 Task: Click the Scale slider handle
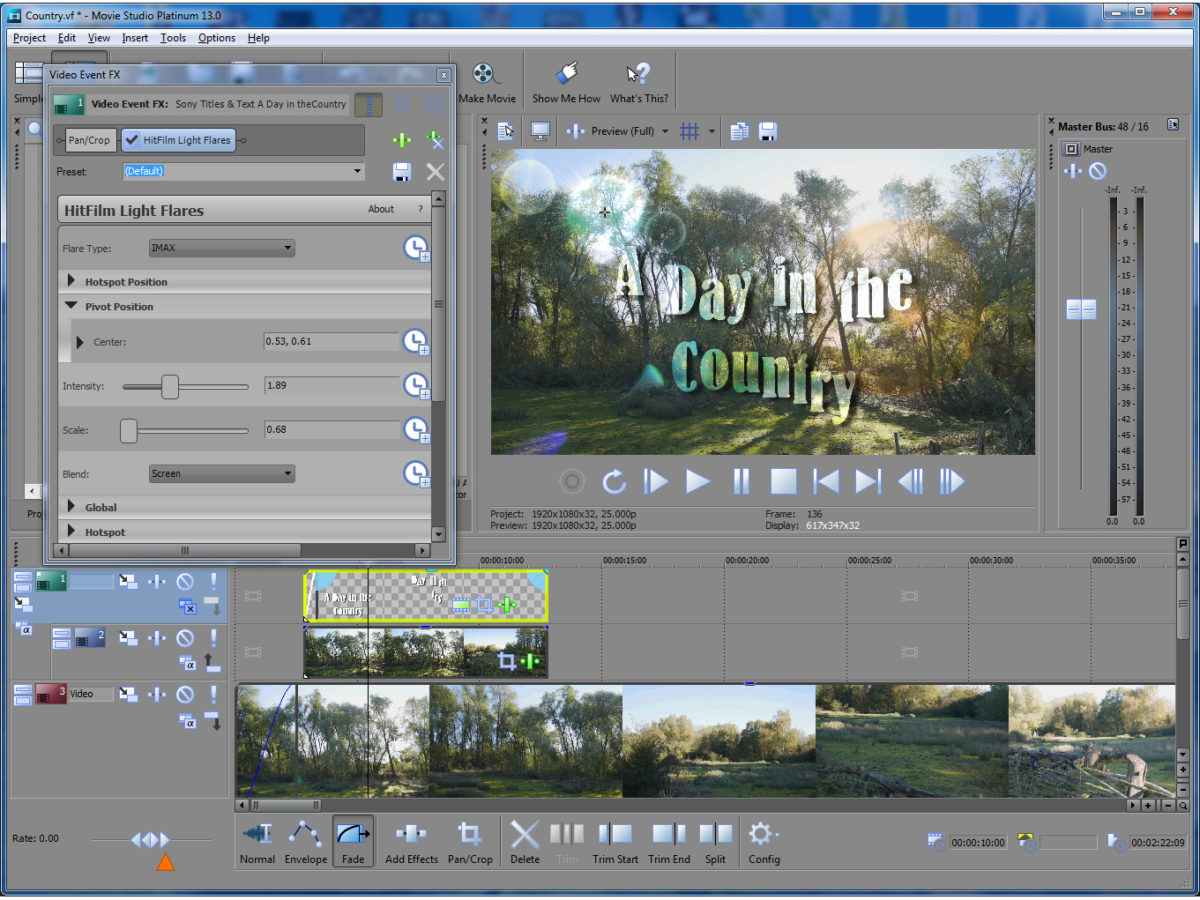pos(128,429)
